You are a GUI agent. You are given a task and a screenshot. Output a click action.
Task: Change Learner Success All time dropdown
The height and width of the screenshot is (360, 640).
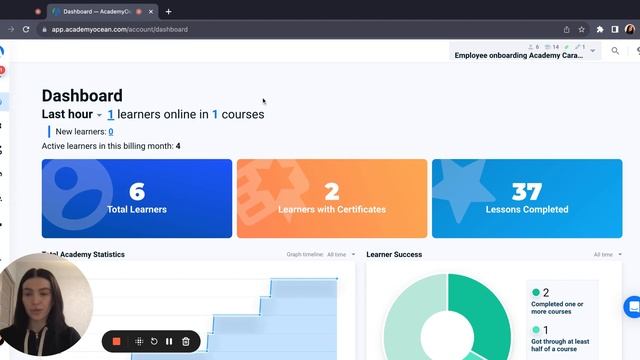608,254
